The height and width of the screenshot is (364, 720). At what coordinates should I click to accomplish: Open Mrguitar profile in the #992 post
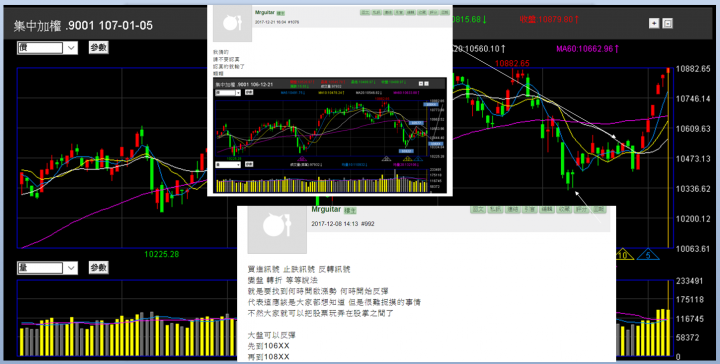coord(326,210)
